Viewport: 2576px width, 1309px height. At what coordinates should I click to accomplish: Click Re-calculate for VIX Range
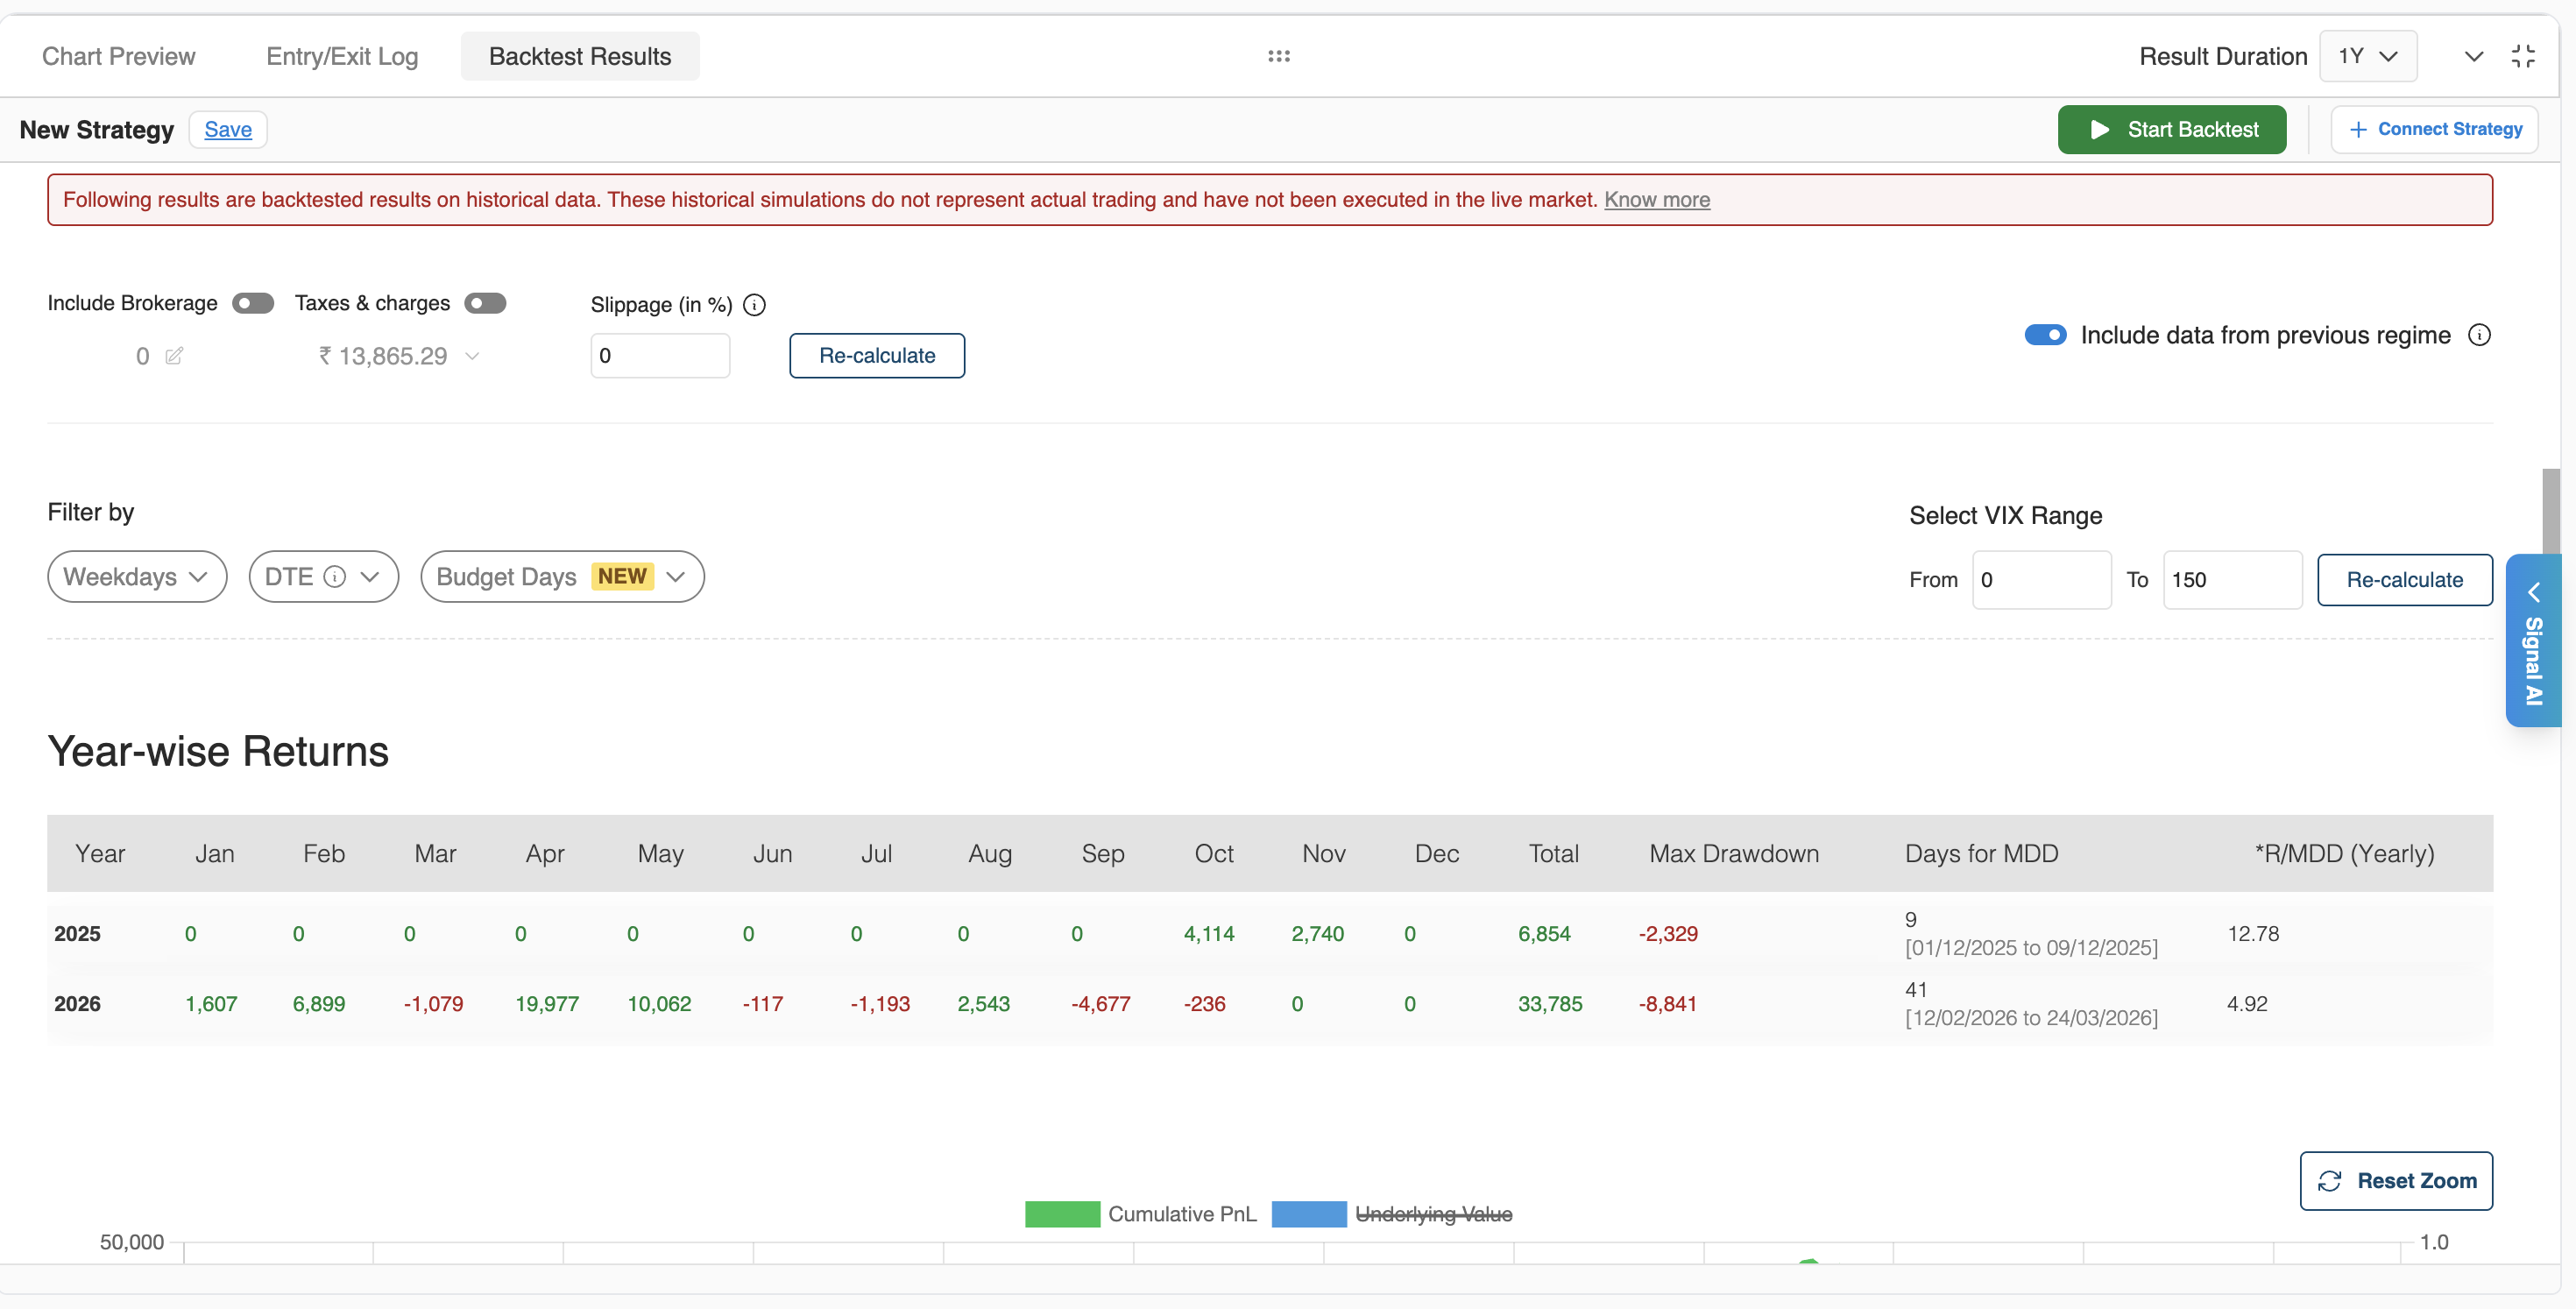click(2404, 579)
